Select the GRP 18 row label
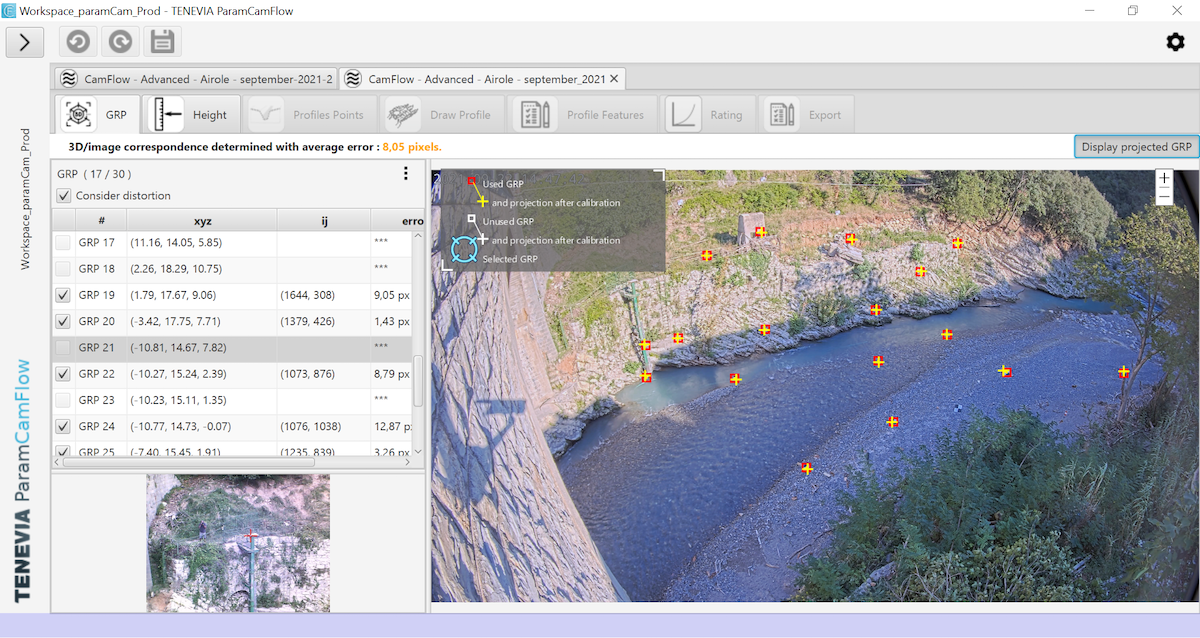The width and height of the screenshot is (1200, 638). tap(97, 269)
